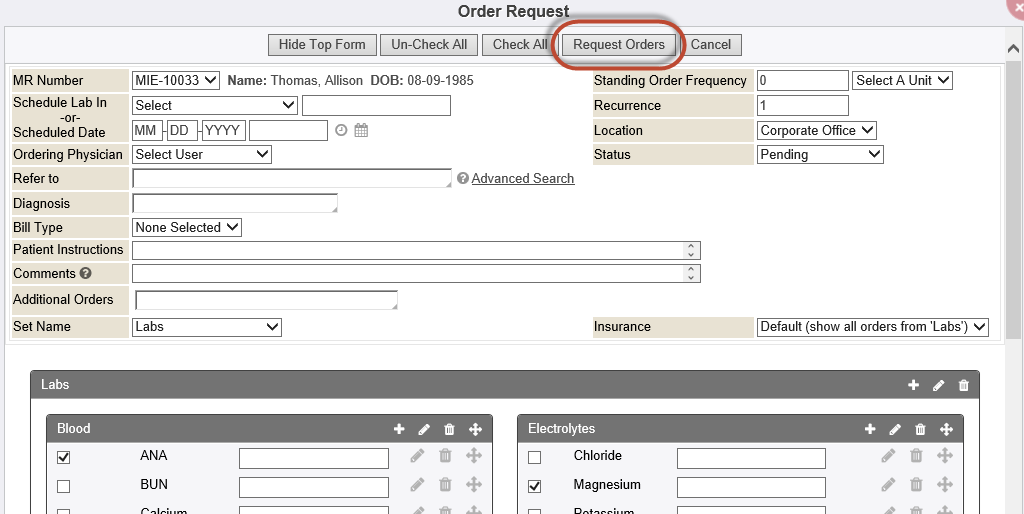The width and height of the screenshot is (1024, 514).
Task: Expand the Status Pending dropdown
Action: click(x=820, y=154)
